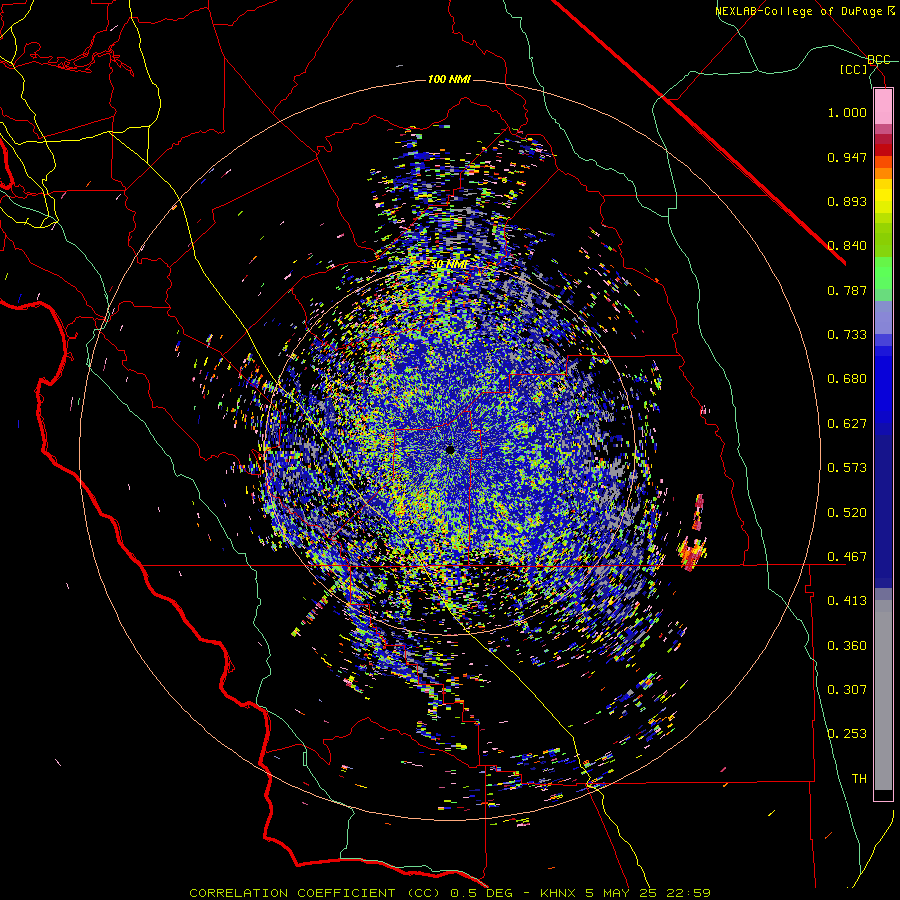
Task: Click the [CC] units label
Action: click(854, 69)
